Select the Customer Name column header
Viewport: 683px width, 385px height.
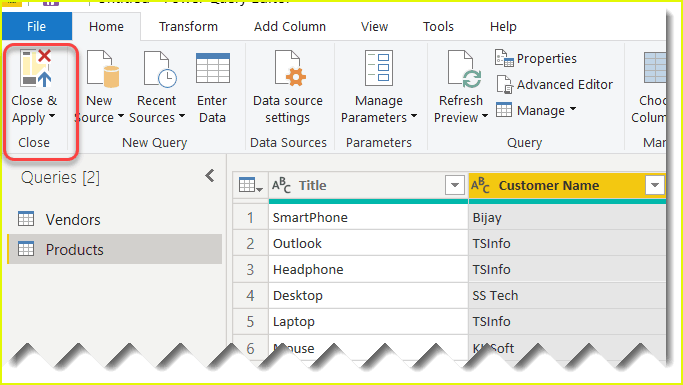coord(568,186)
